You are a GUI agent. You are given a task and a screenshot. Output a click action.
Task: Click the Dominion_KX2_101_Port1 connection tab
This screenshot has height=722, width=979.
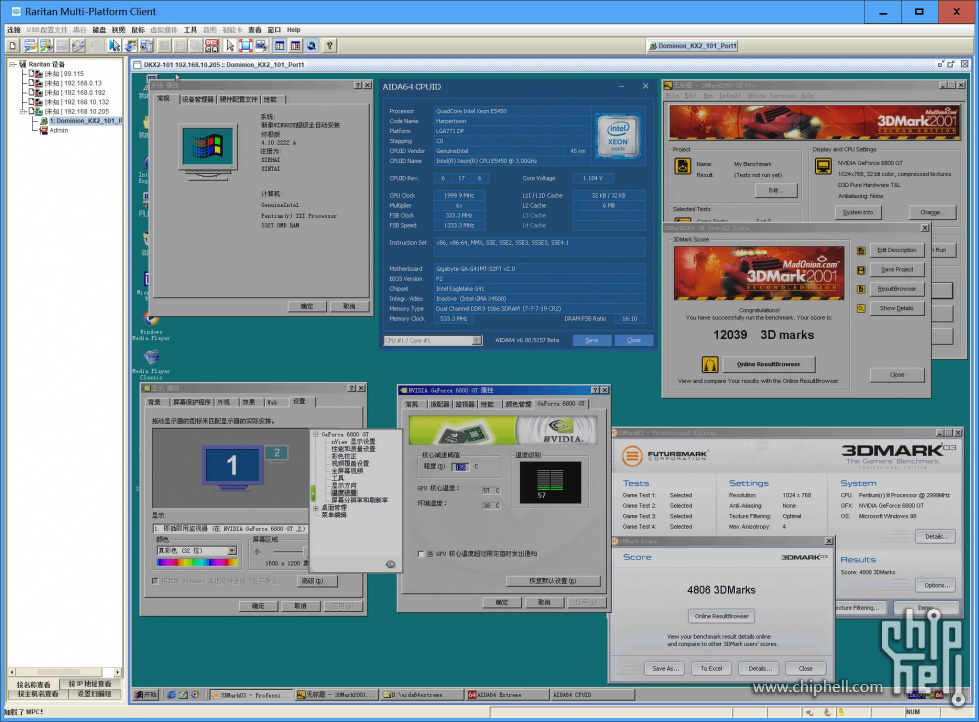click(692, 46)
